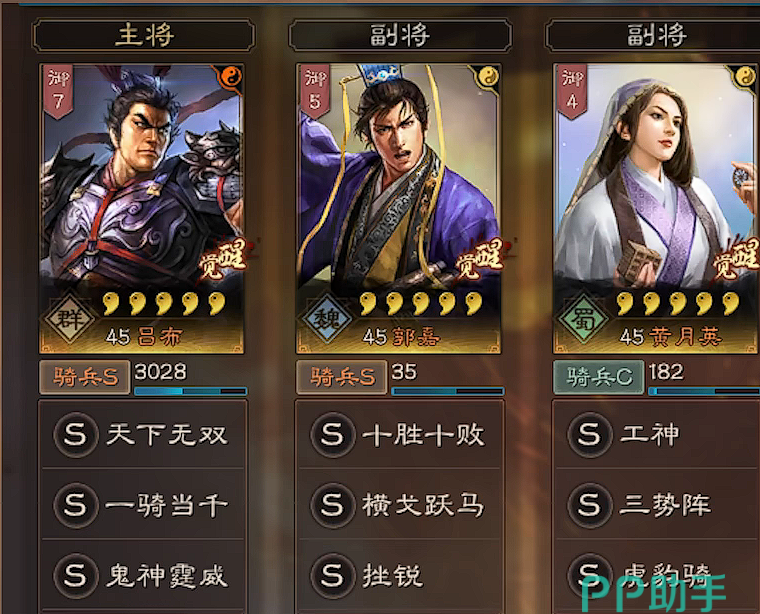Click the 魏 faction emblem on 郭嘉
Viewport: 760px width, 614px height.
click(x=326, y=320)
